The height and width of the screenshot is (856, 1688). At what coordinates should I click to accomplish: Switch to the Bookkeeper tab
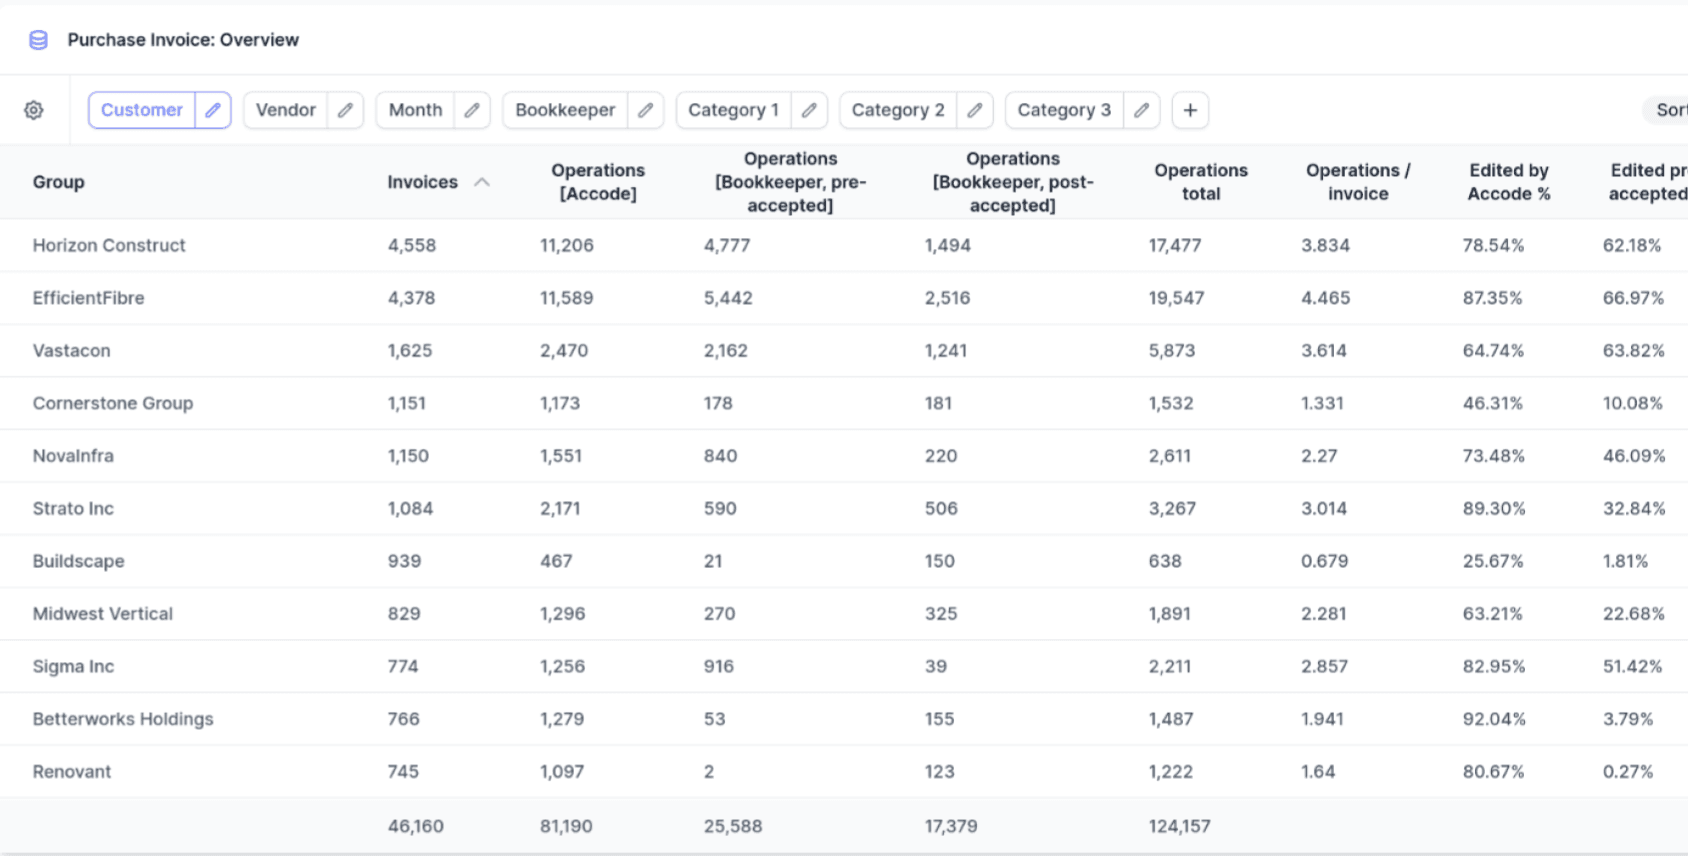coord(565,110)
